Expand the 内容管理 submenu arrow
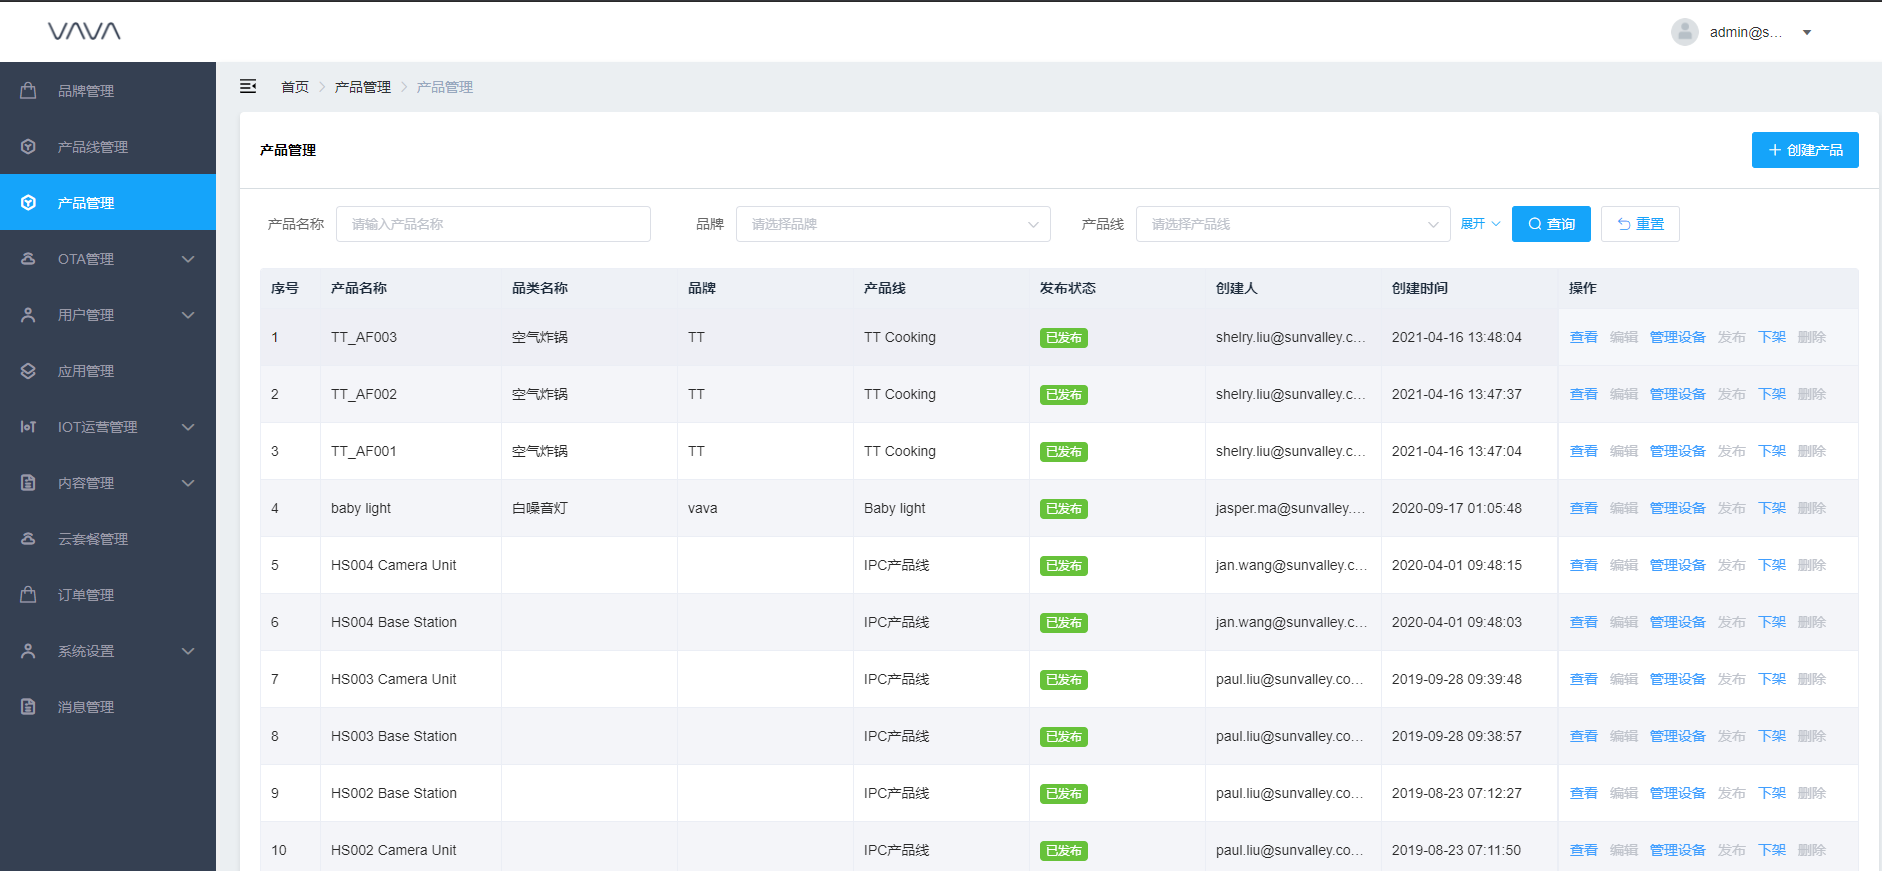This screenshot has width=1882, height=871. click(188, 483)
